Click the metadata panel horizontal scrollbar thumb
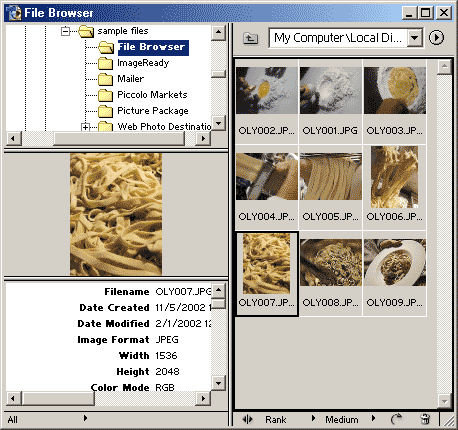The image size is (458, 430). tap(58, 398)
